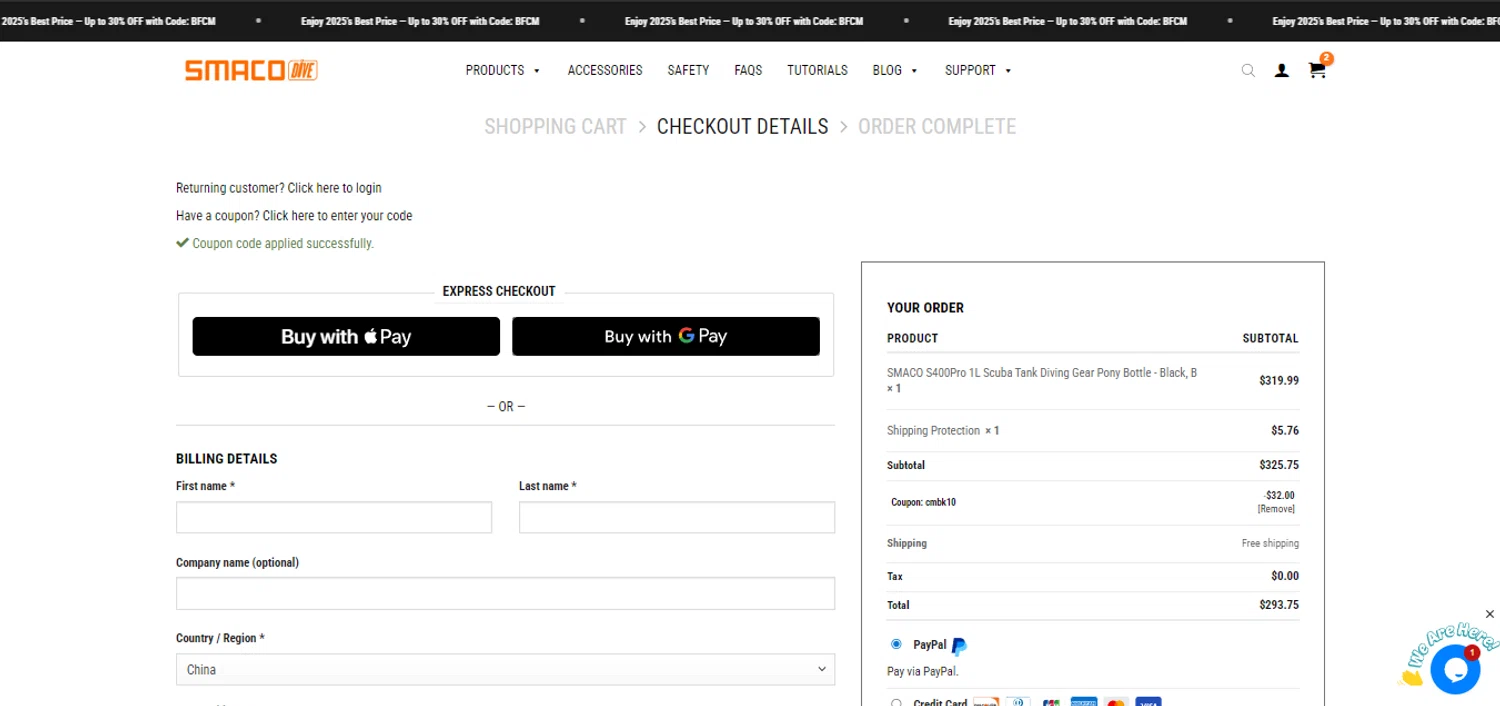Viewport: 1500px width, 706px height.
Task: Click the SMACO S400Pro product name
Action: [1042, 373]
